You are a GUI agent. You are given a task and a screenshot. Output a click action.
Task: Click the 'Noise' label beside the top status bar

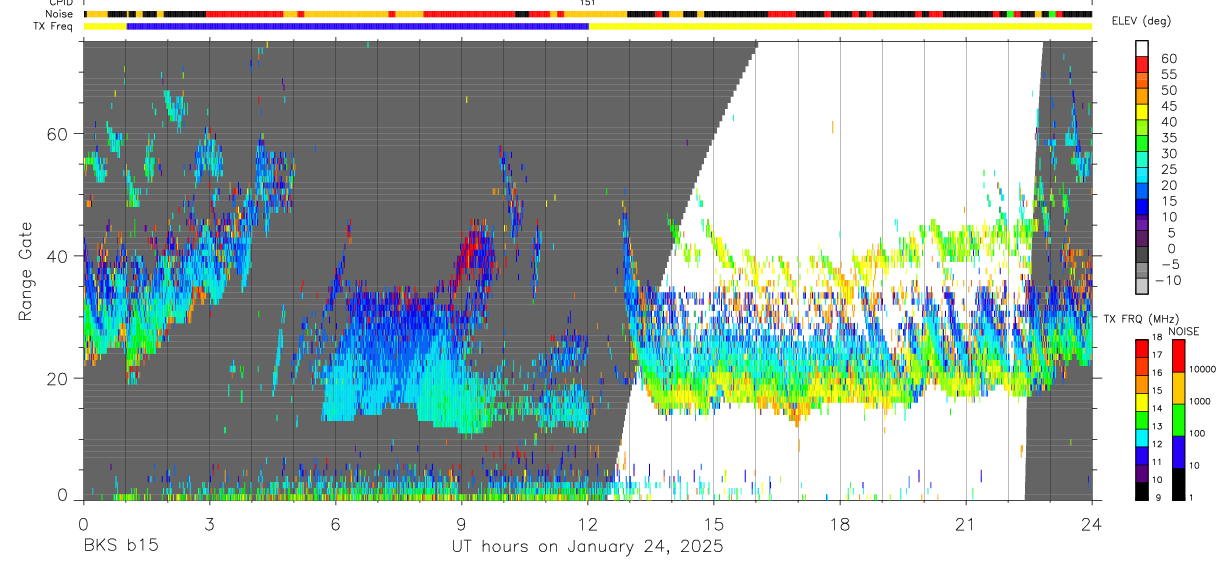click(61, 14)
